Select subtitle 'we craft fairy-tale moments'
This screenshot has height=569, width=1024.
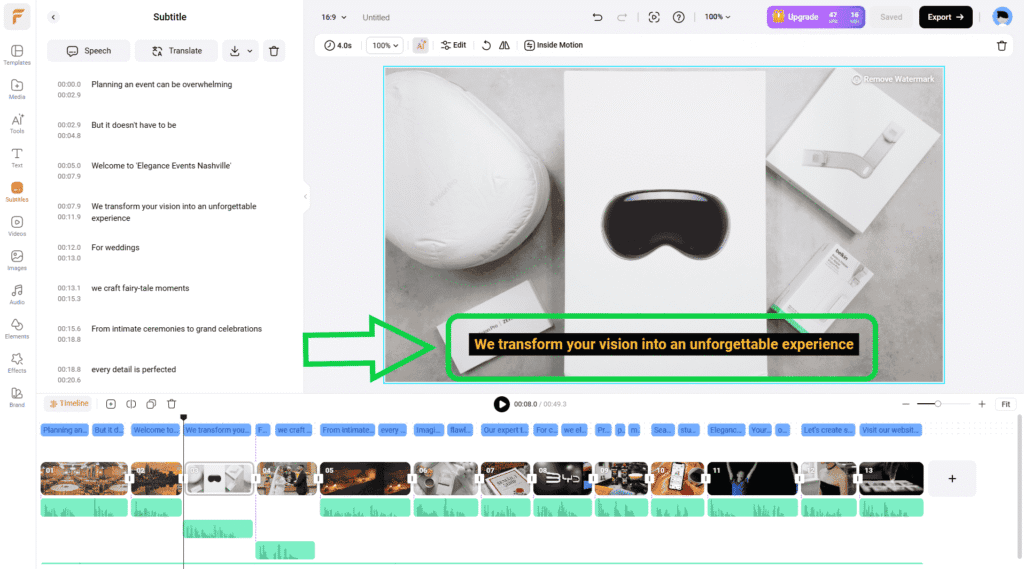(x=140, y=287)
